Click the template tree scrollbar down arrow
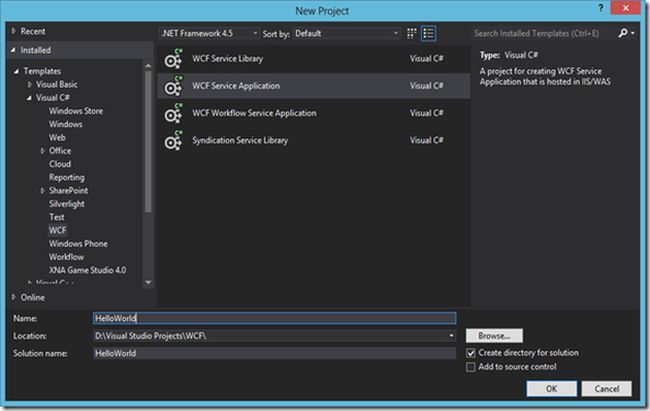Screen dimensions: 650x411 (148, 282)
